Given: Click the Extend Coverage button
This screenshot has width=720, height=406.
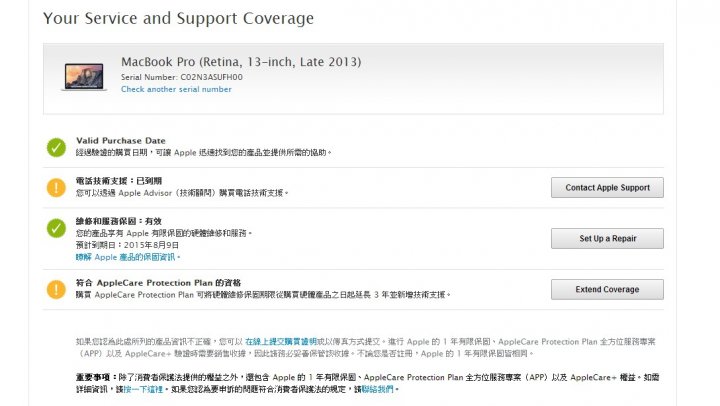Looking at the screenshot, I should point(607,289).
